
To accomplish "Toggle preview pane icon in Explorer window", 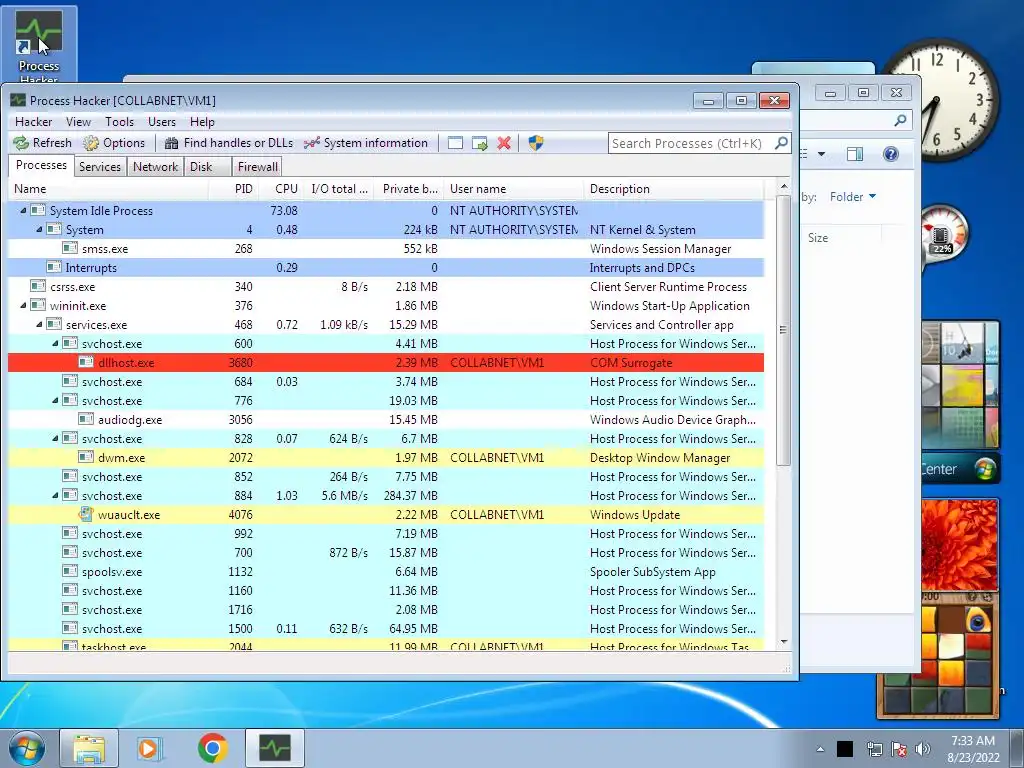I will click(854, 154).
